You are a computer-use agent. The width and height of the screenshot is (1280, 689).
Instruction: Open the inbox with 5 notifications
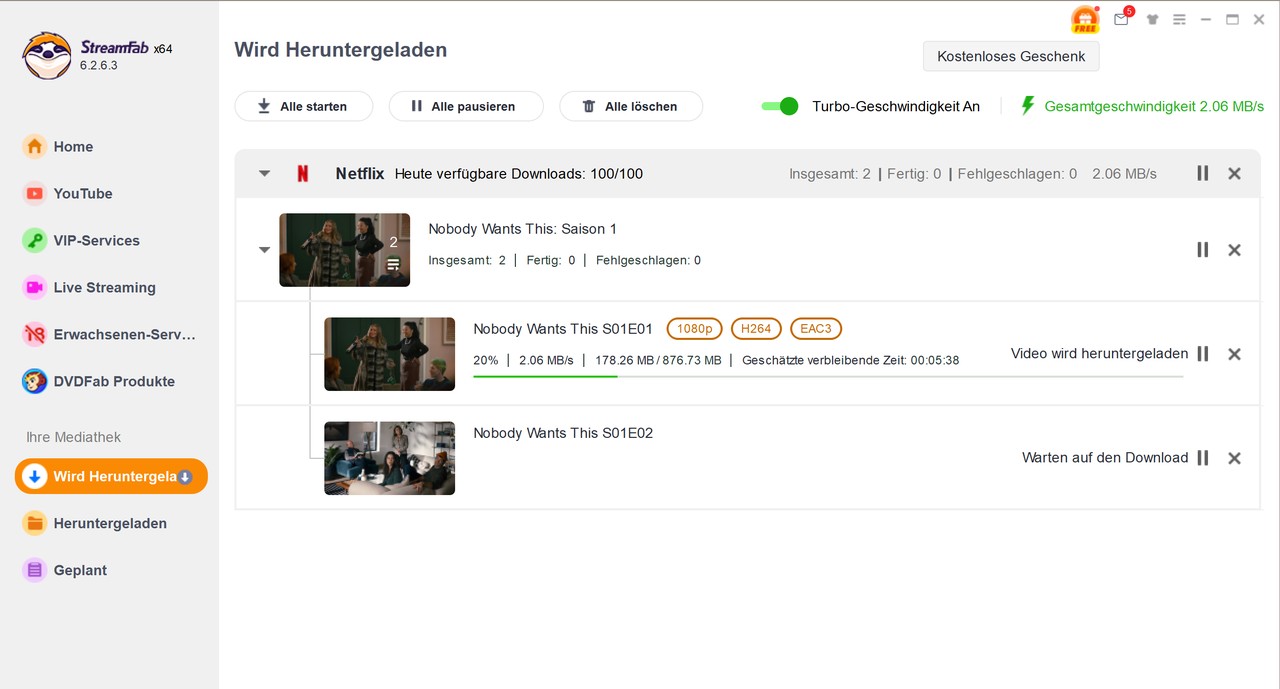1121,19
